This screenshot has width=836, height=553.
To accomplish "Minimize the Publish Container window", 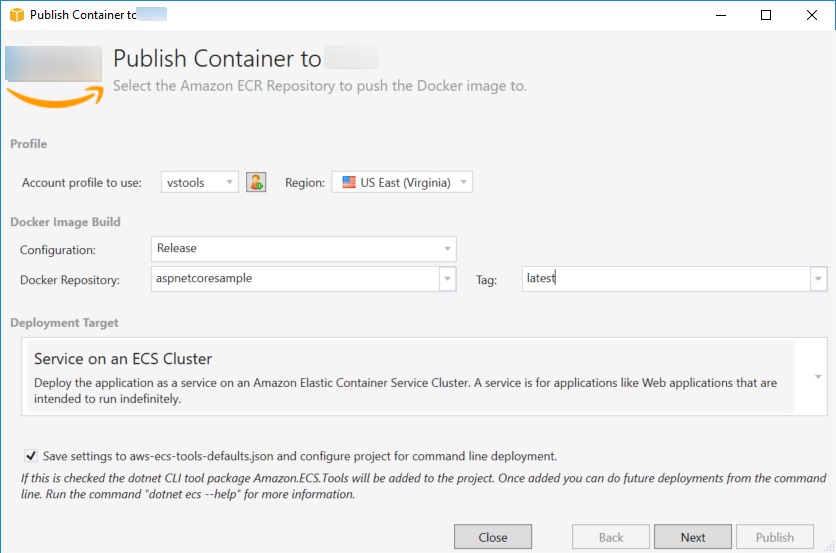I will pos(719,15).
